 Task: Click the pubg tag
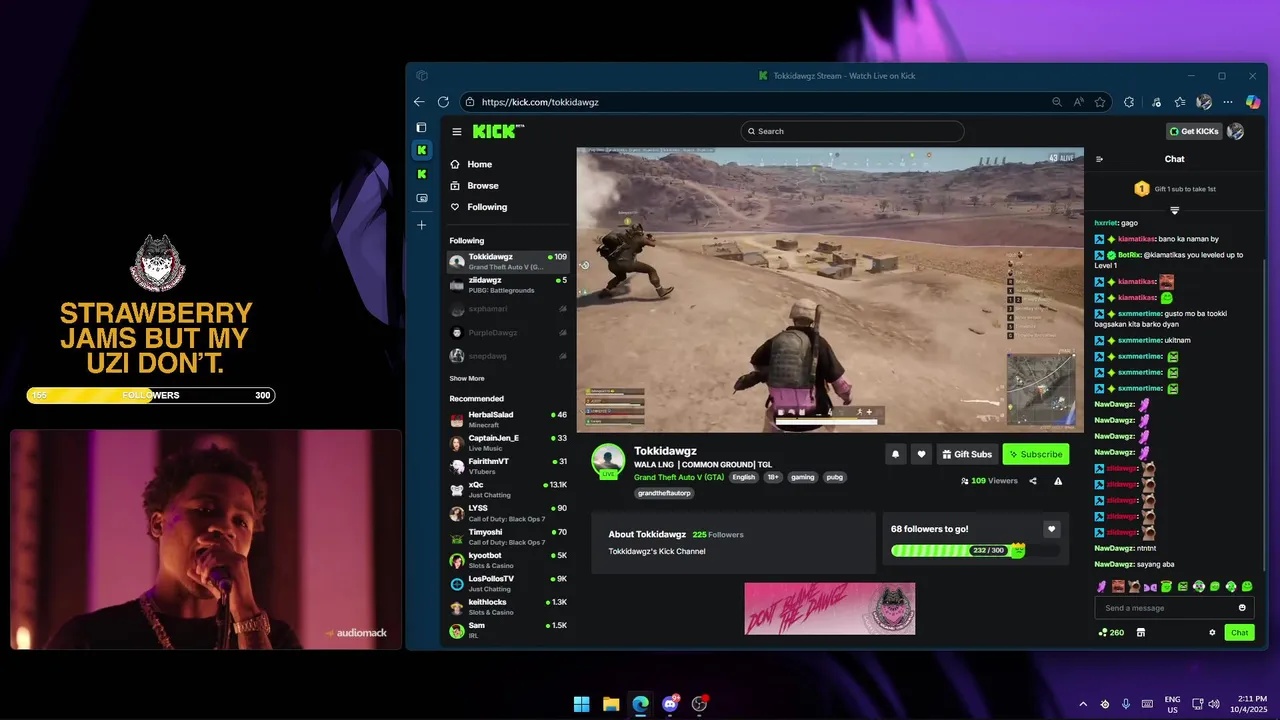point(835,477)
